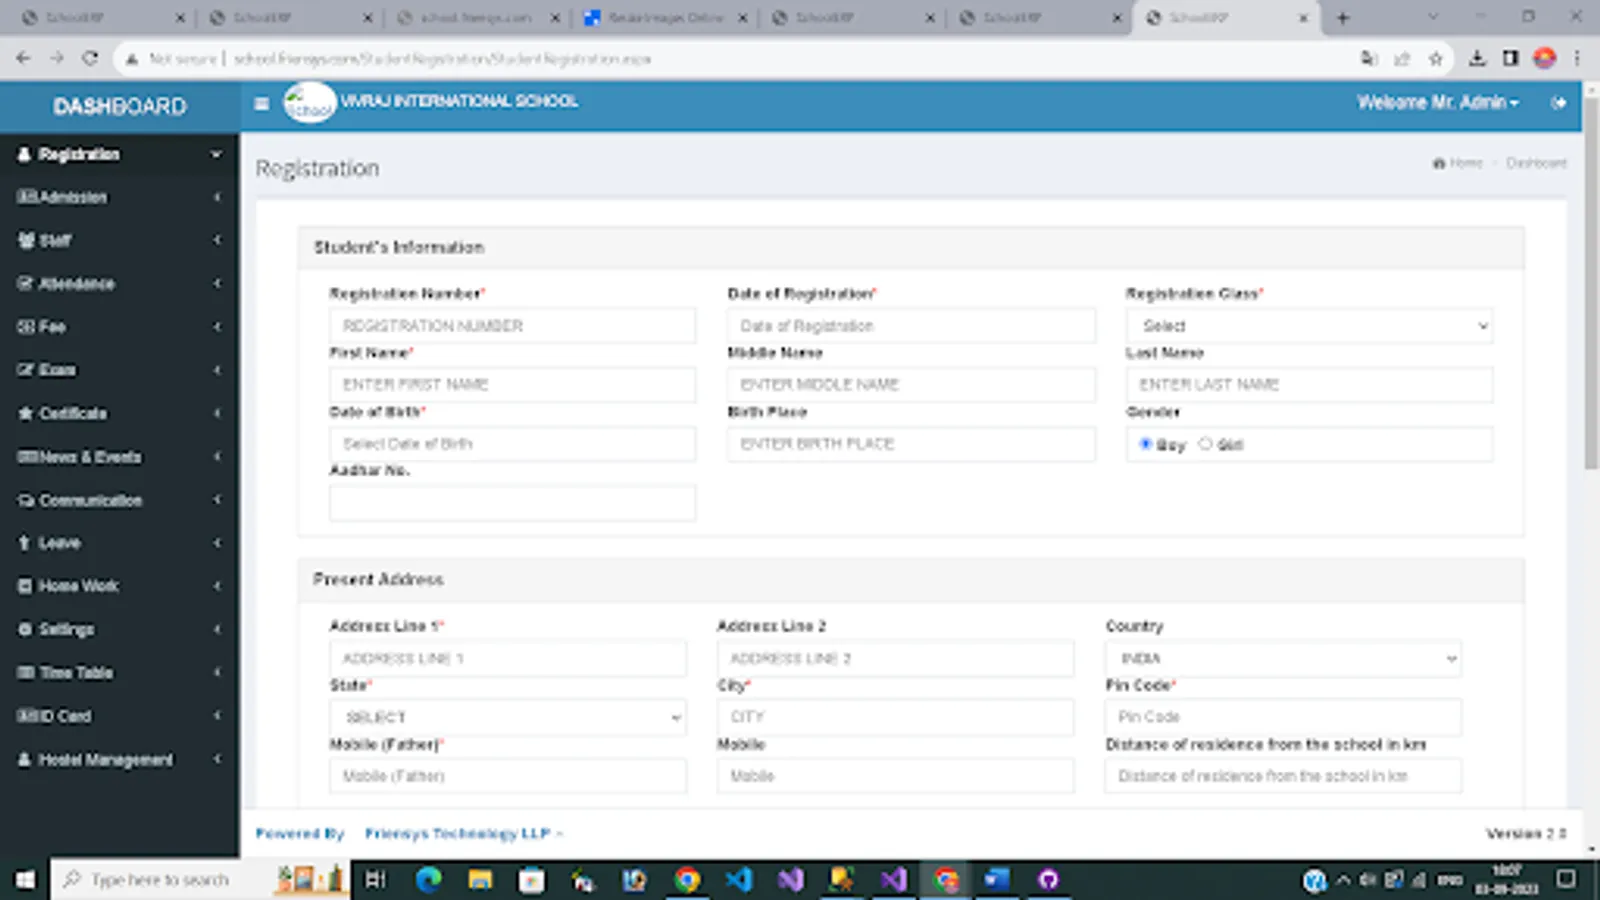Open the Home Work sidebar menu
Viewport: 1600px width, 900px height.
(120, 586)
